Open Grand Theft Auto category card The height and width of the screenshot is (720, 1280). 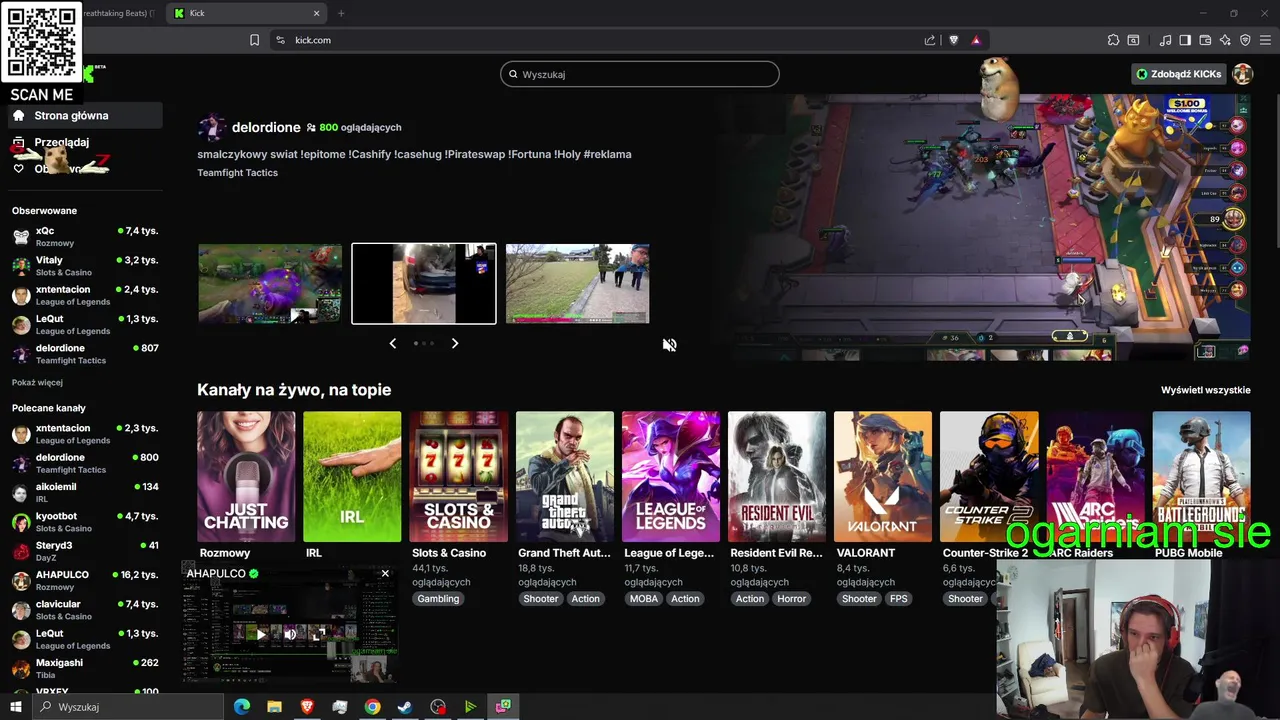[564, 477]
